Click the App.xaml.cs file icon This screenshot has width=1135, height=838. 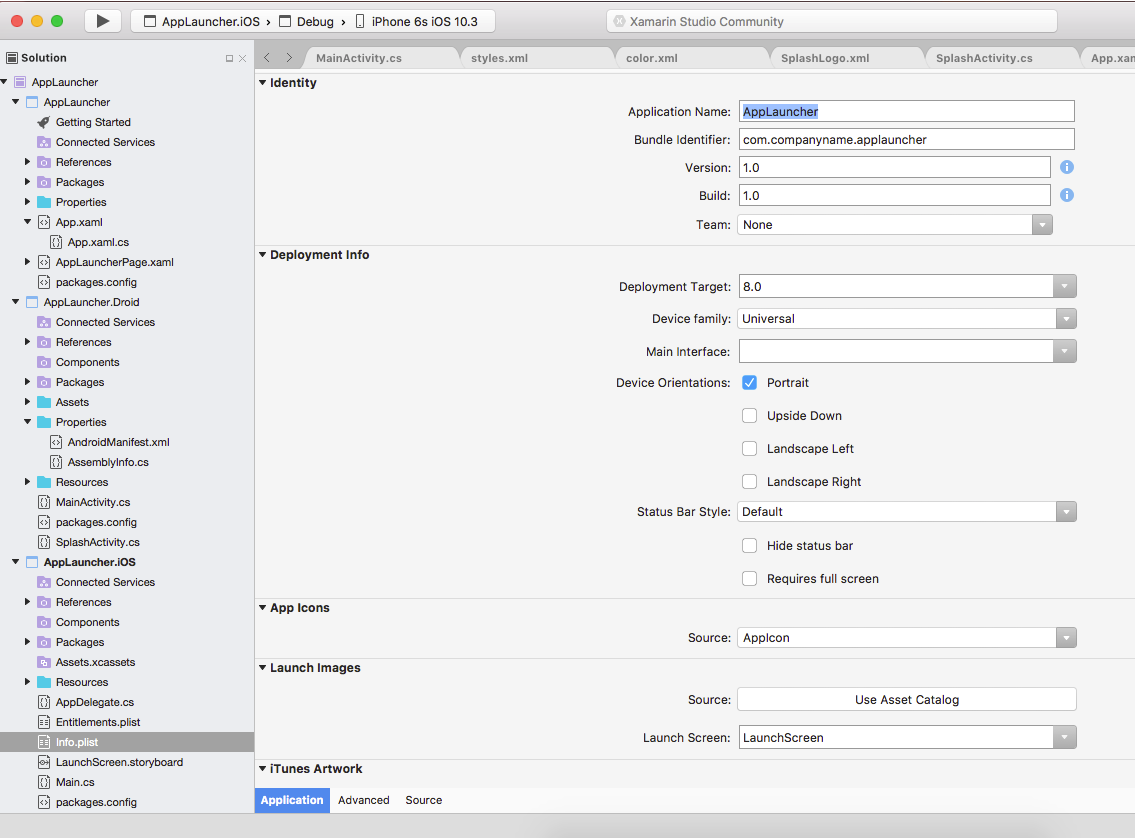pos(56,242)
